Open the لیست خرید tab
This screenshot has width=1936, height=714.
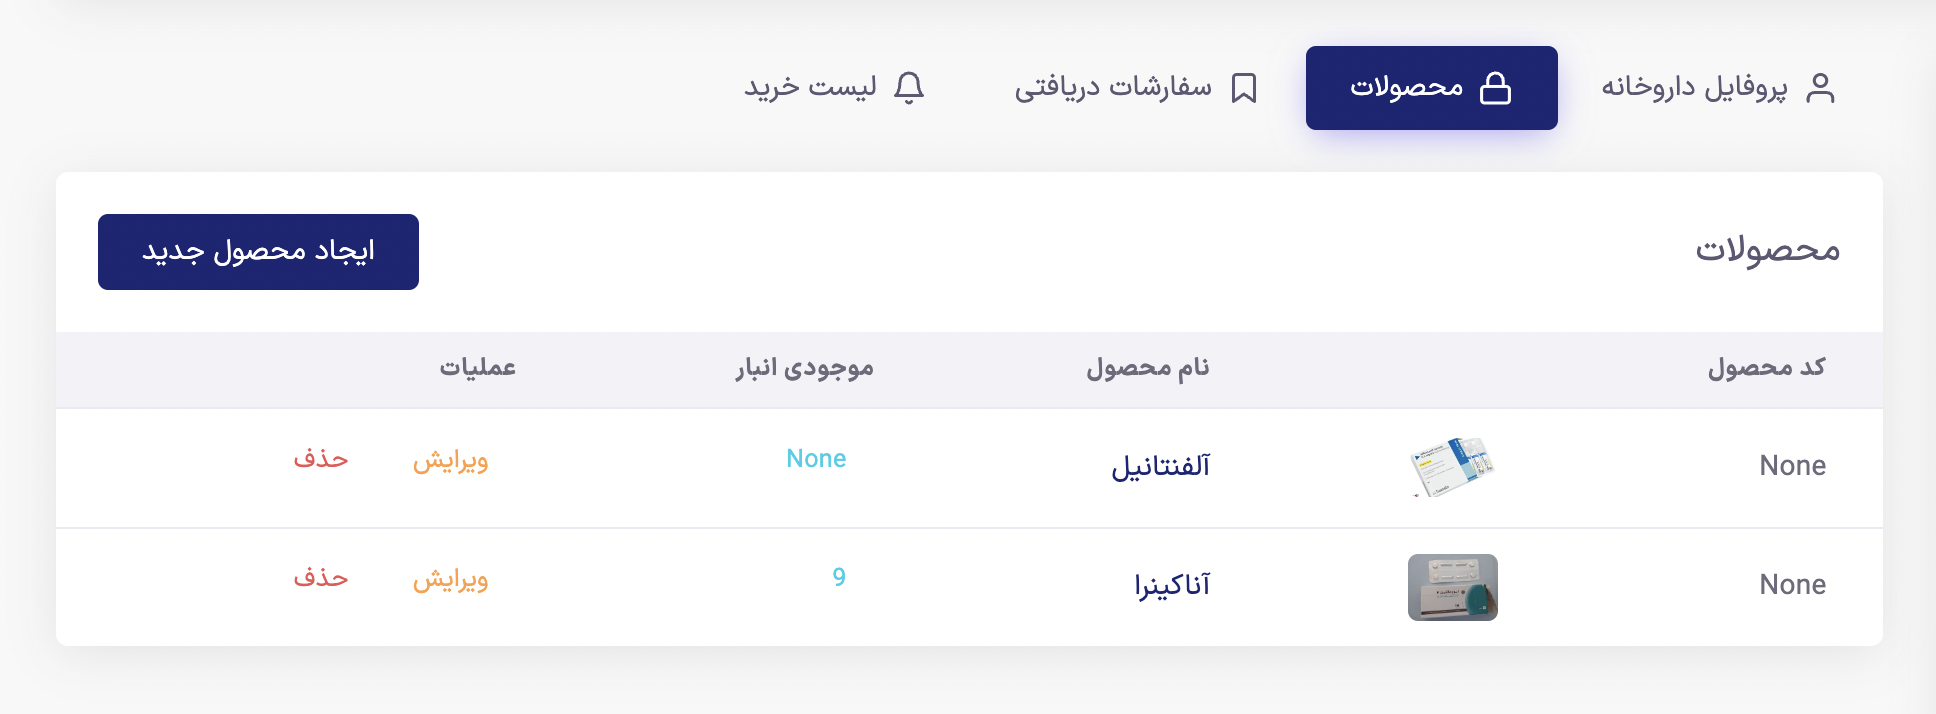point(834,88)
